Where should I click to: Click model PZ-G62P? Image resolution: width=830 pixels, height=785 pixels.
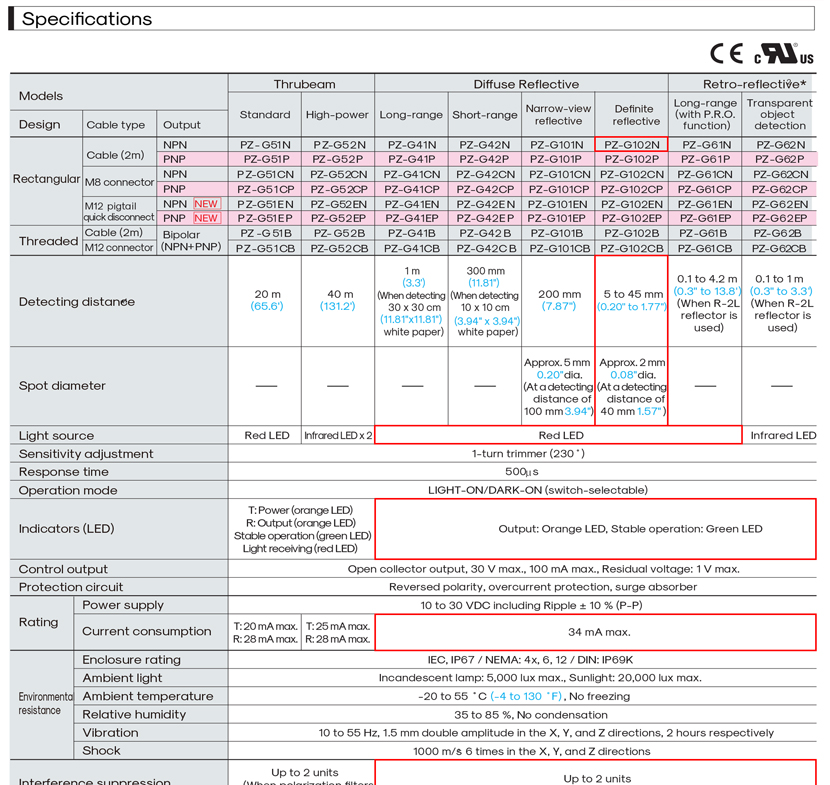click(779, 159)
